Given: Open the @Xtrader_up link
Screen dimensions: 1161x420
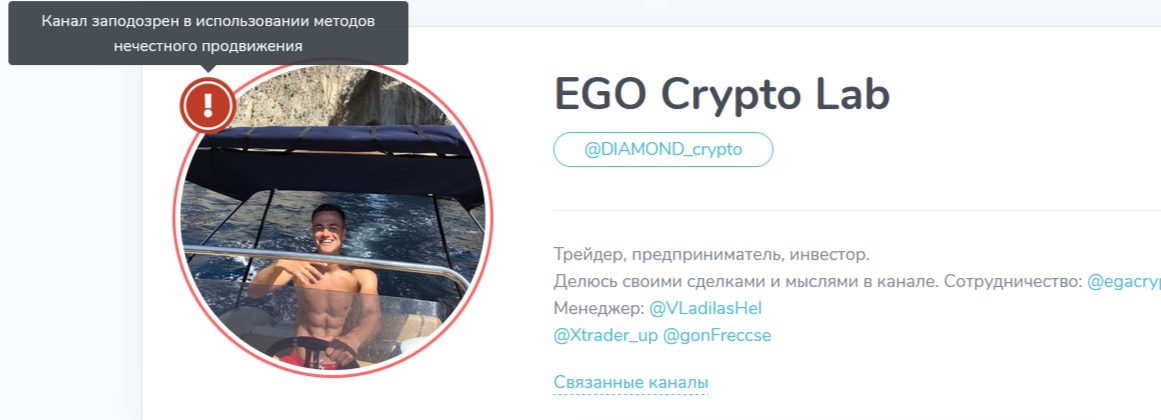Looking at the screenshot, I should (x=606, y=336).
